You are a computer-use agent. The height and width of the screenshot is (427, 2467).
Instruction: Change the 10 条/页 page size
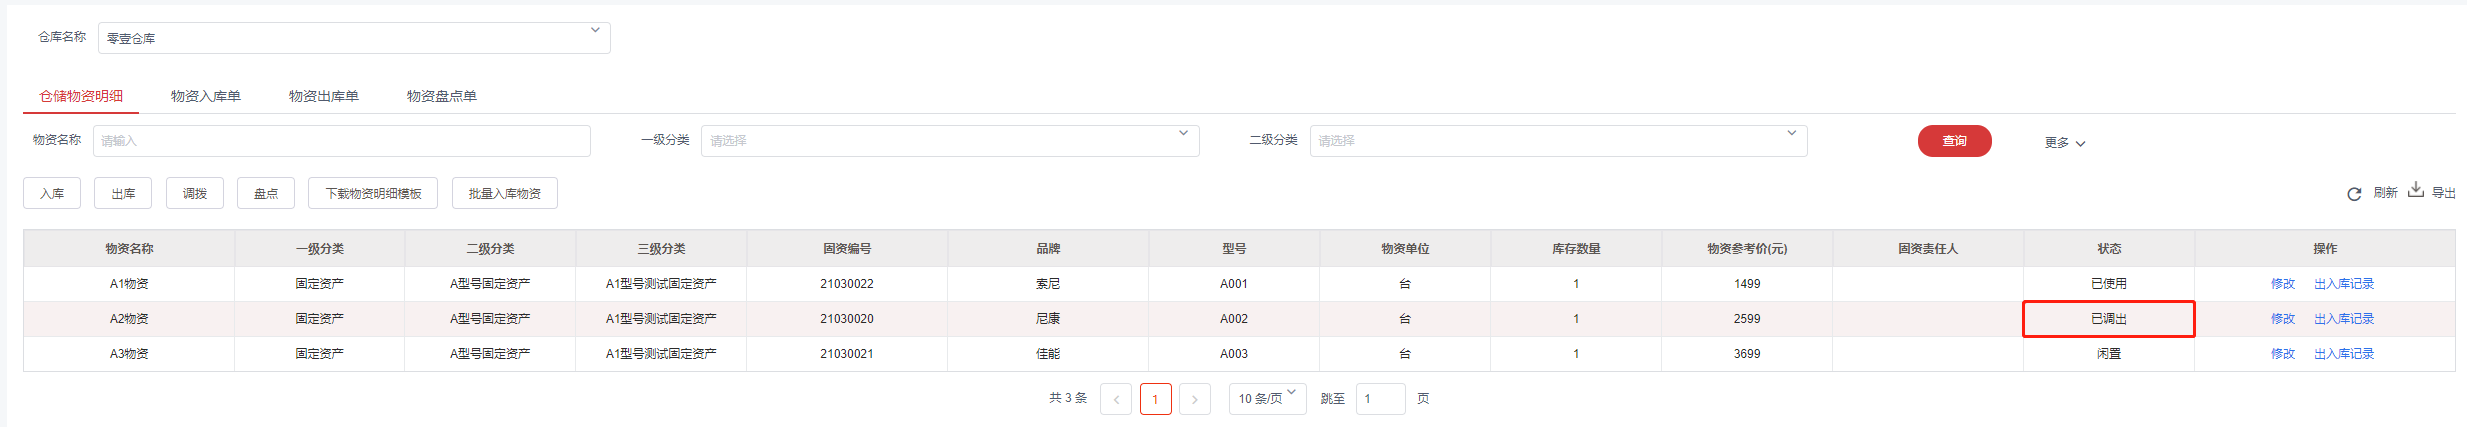click(x=1267, y=398)
